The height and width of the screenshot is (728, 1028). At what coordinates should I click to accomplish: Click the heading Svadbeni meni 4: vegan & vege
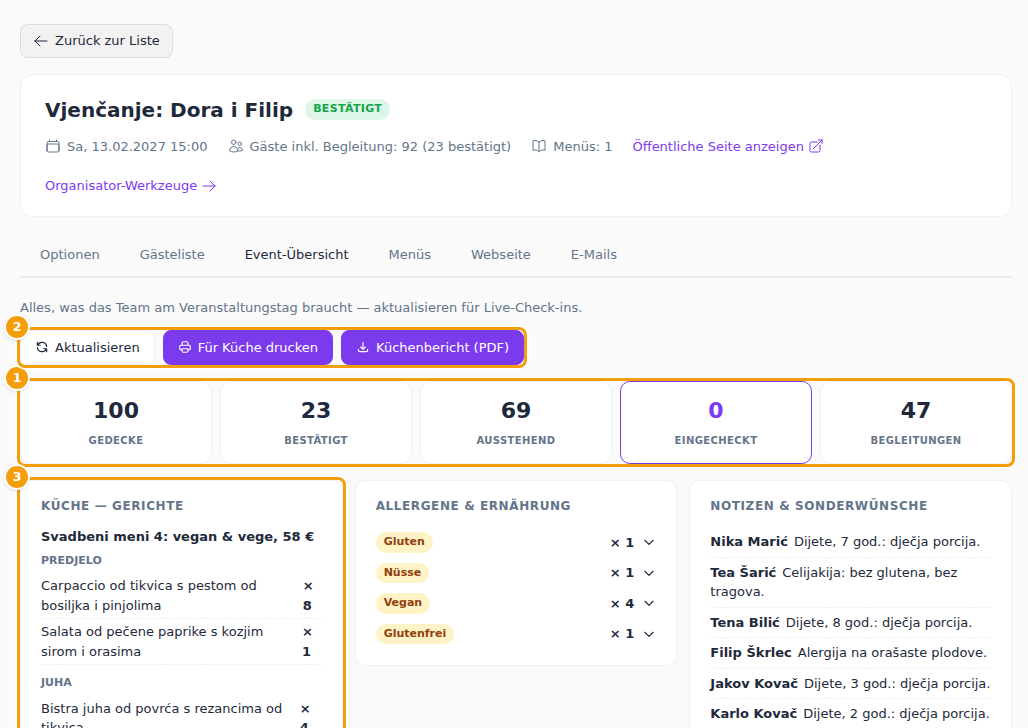tap(178, 536)
